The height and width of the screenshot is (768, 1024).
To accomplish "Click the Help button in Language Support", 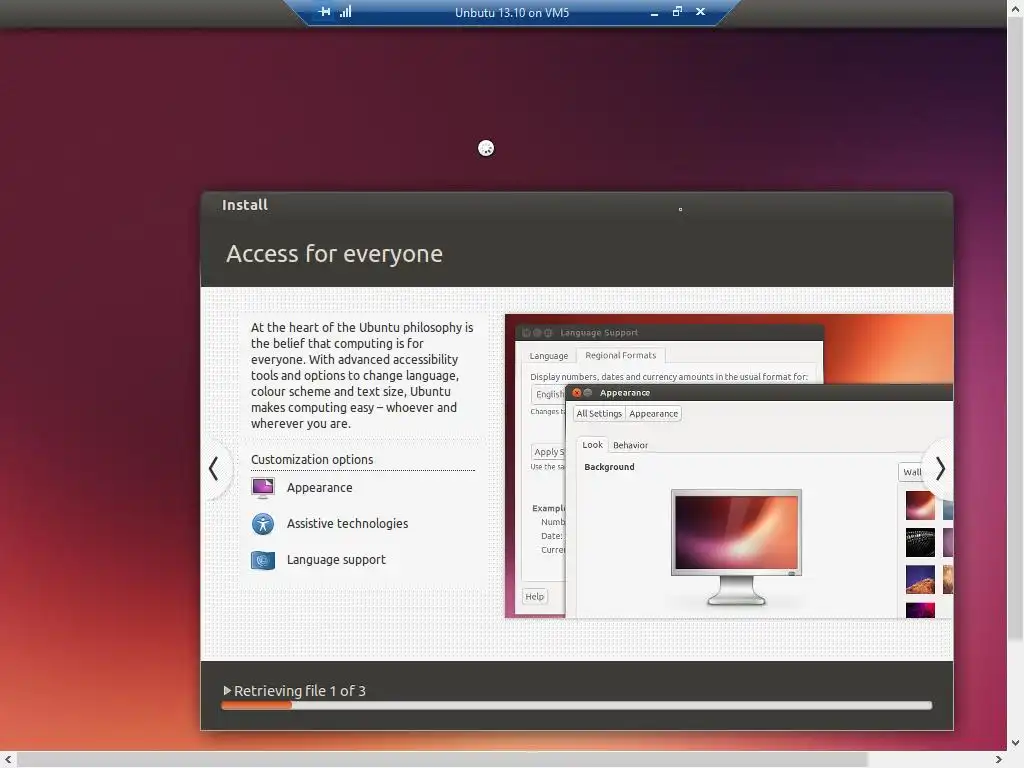I will pyautogui.click(x=534, y=596).
